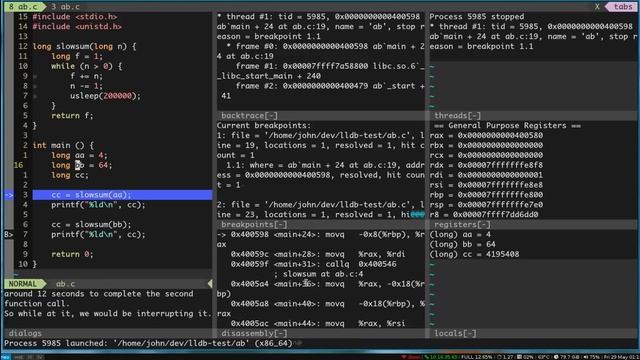Click the 'long slowsum(long n) {' line
The width and height of the screenshot is (640, 360).
(84, 47)
